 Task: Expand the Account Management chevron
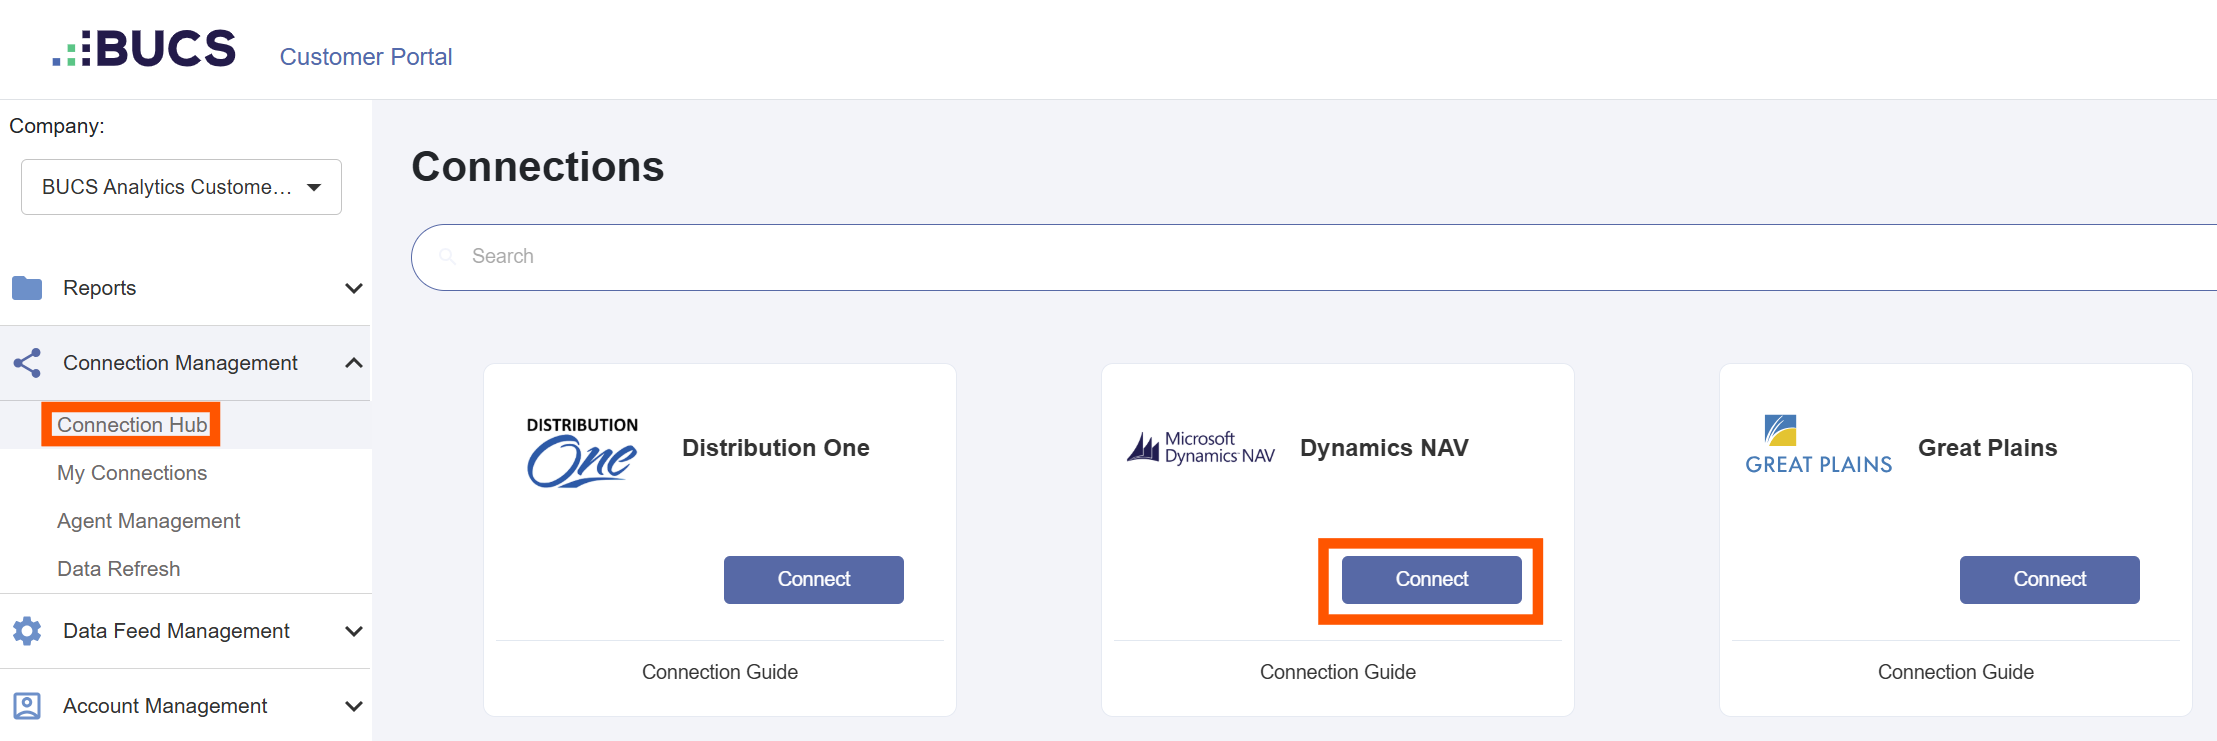pyautogui.click(x=353, y=706)
